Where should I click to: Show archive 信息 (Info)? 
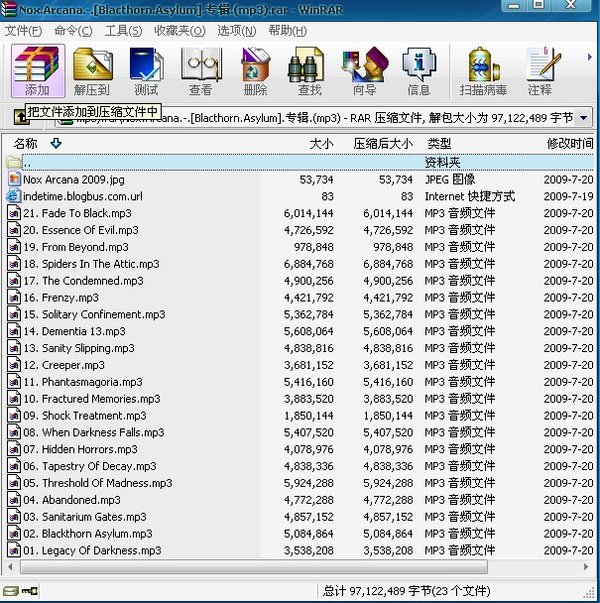point(418,71)
